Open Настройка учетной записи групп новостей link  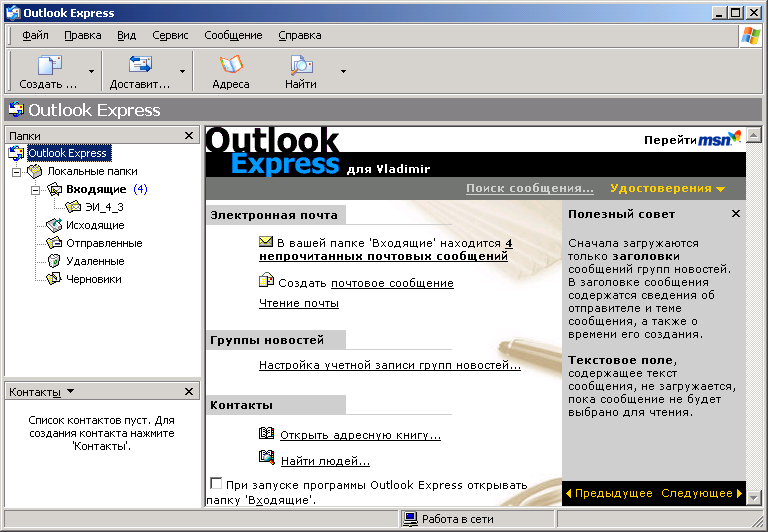[389, 365]
